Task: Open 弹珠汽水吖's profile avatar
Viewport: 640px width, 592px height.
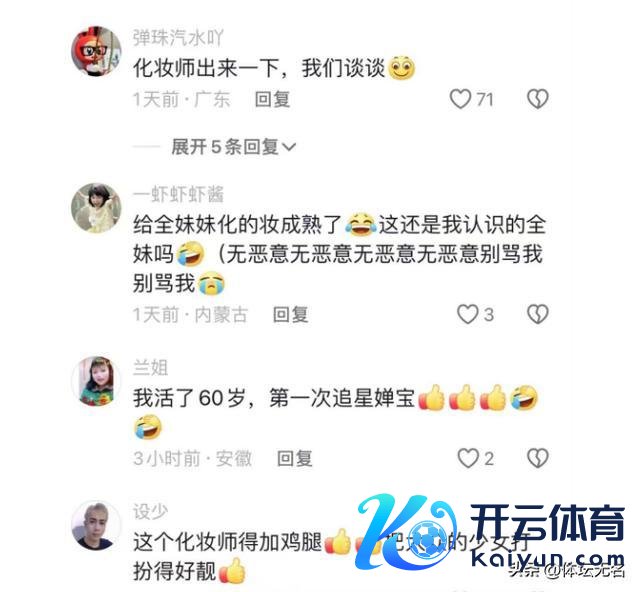Action: coord(96,51)
